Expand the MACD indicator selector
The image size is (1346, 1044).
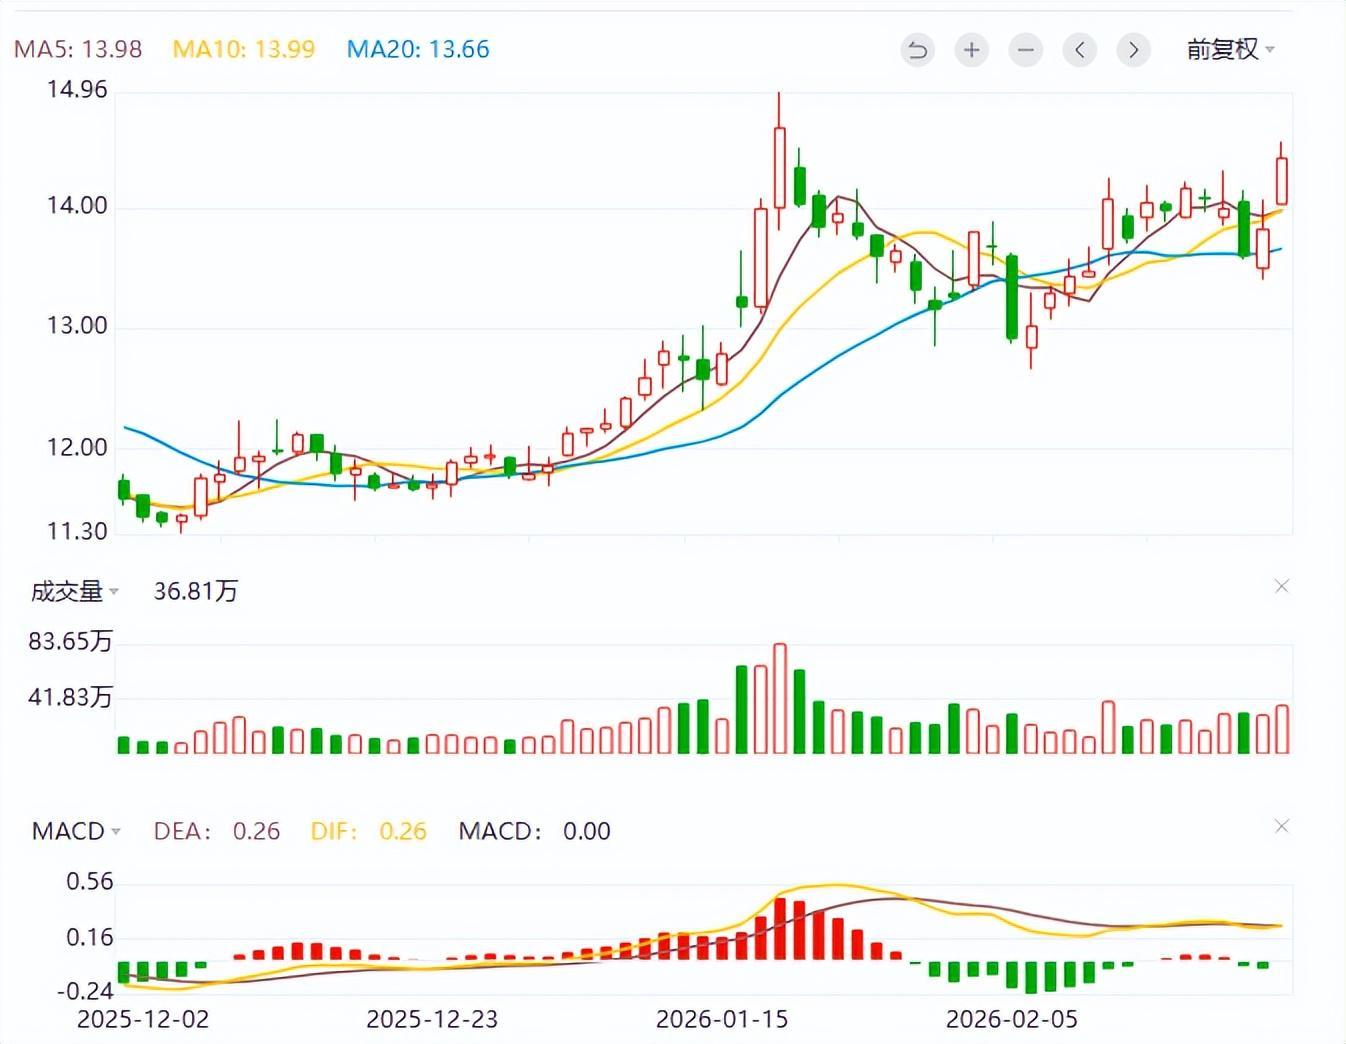[x=76, y=832]
